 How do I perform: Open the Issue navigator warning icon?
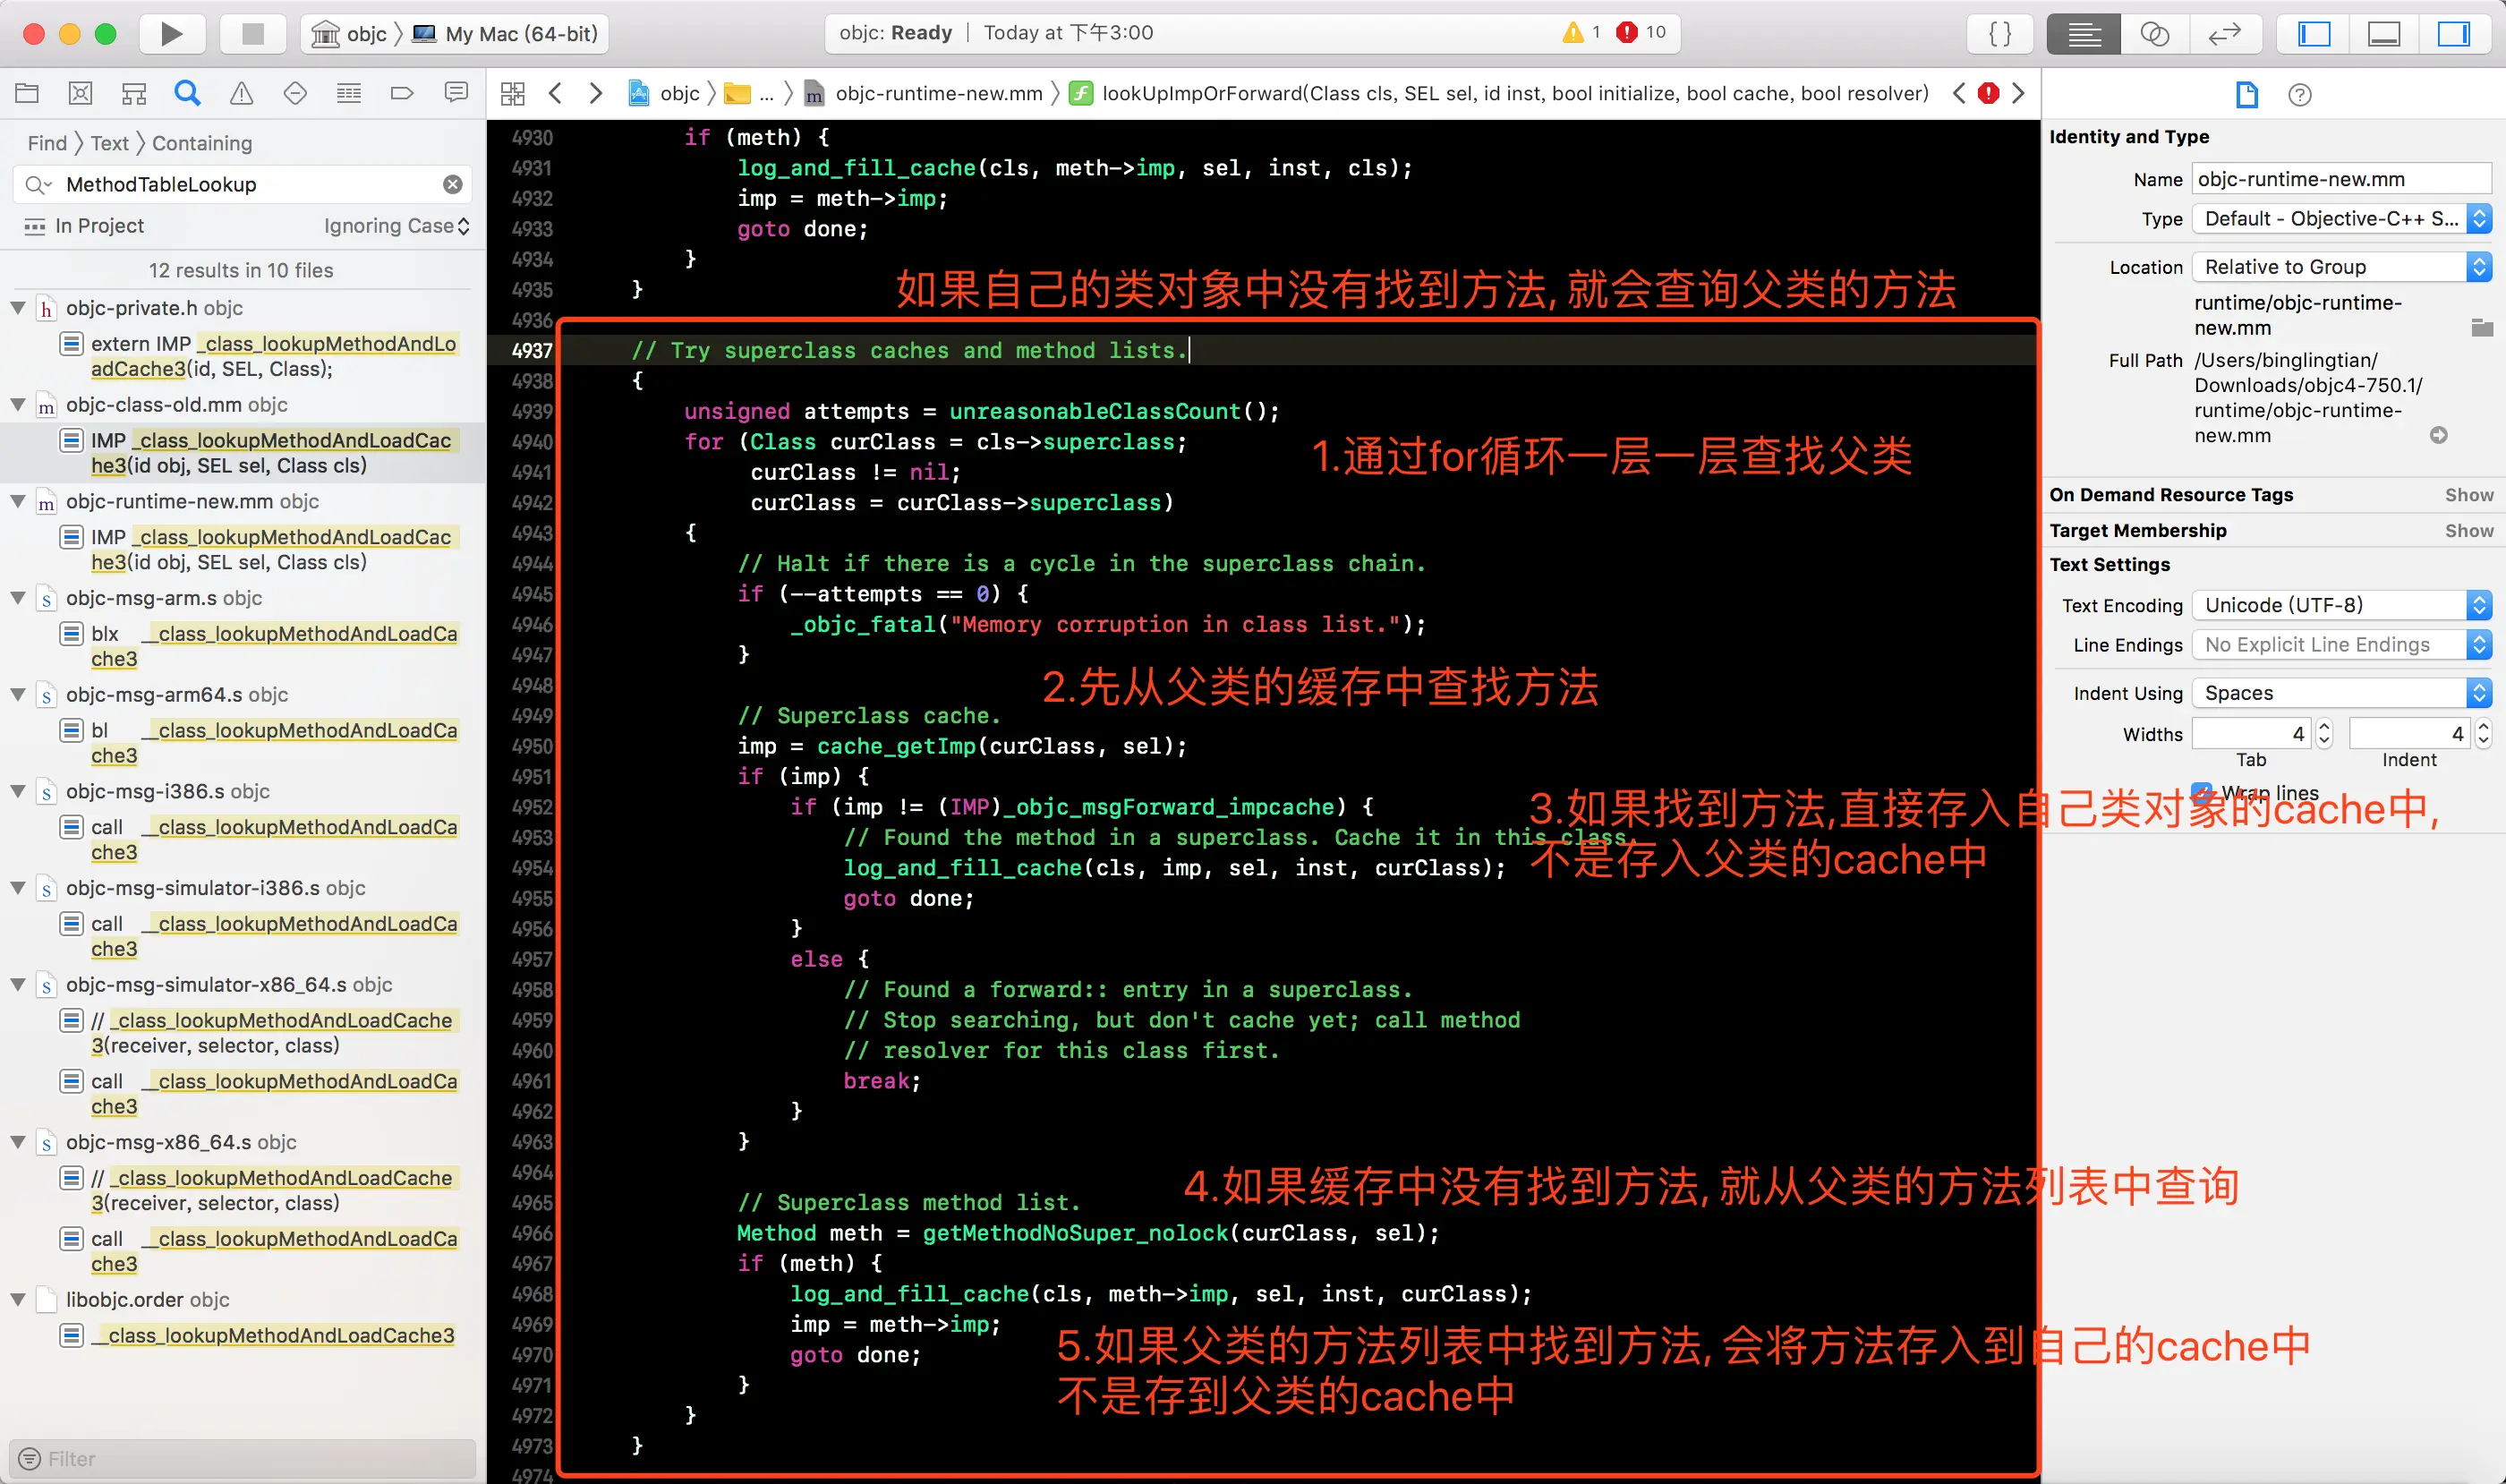241,93
